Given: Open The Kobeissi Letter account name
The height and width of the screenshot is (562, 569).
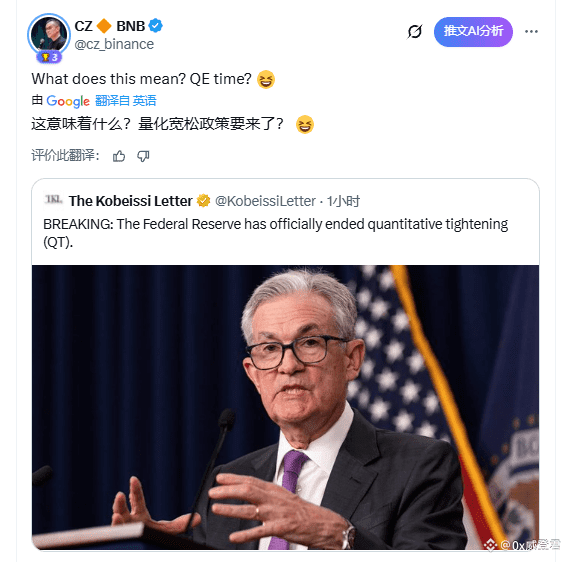Looking at the screenshot, I should coord(131,201).
